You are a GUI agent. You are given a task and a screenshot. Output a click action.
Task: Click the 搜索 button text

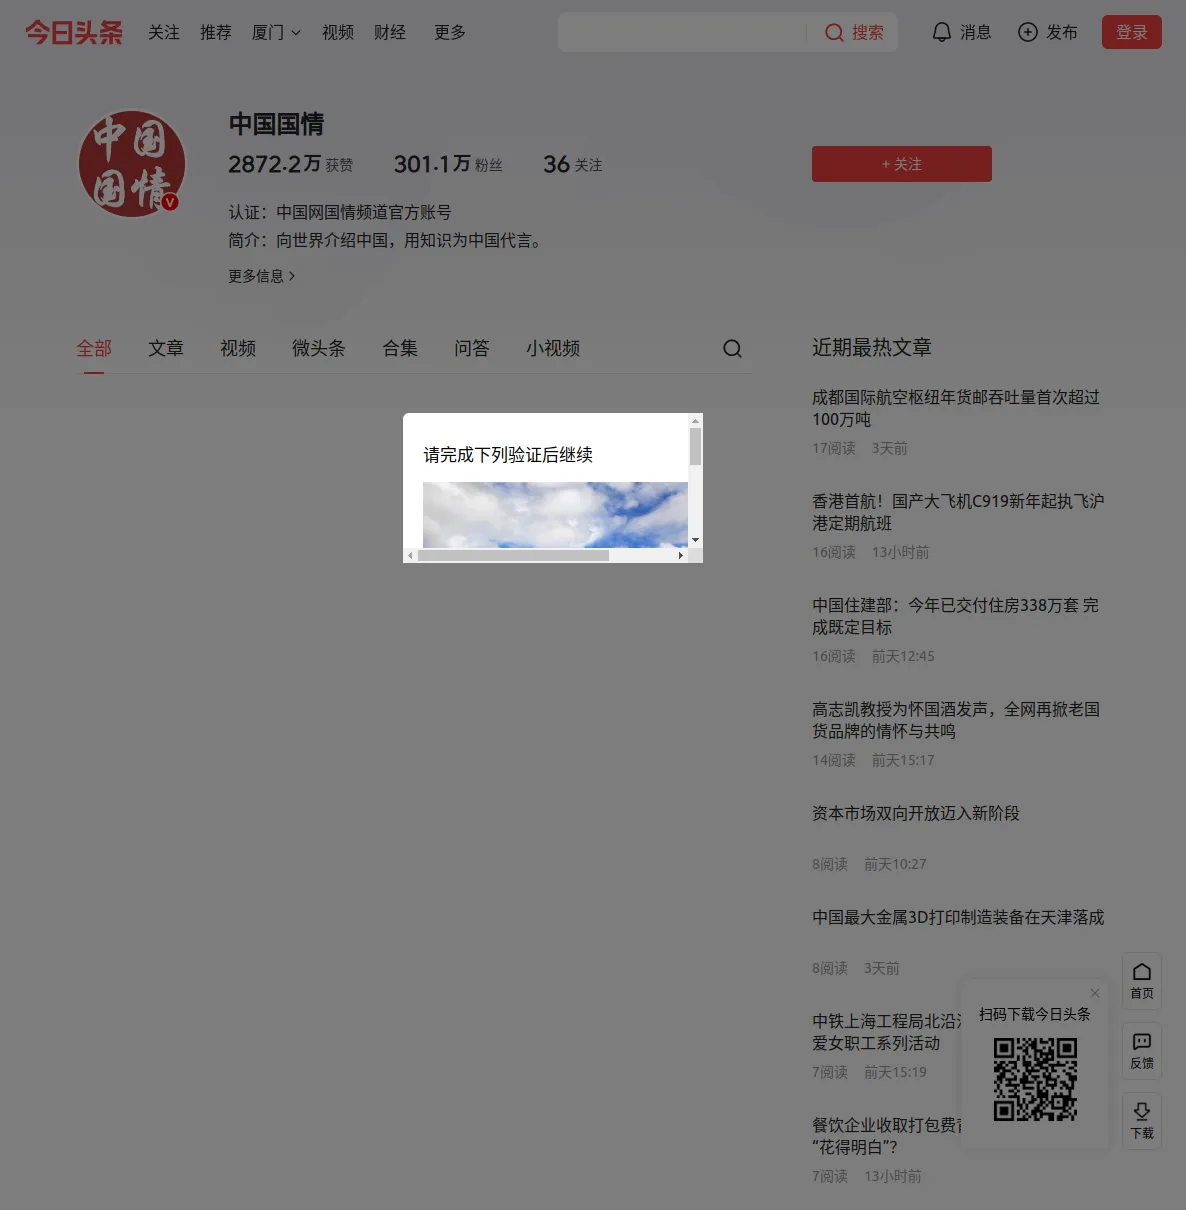[868, 33]
